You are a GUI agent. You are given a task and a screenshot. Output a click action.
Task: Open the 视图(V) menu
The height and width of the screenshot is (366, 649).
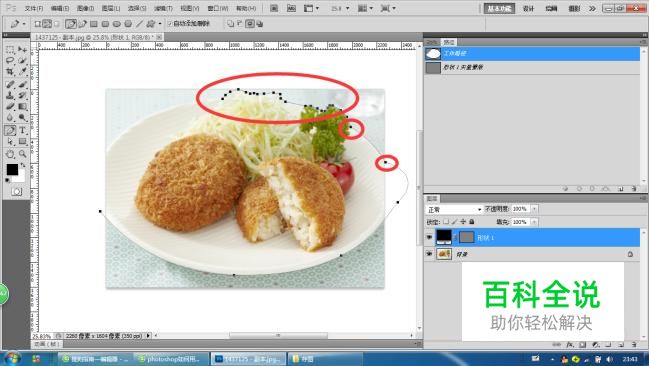point(190,8)
